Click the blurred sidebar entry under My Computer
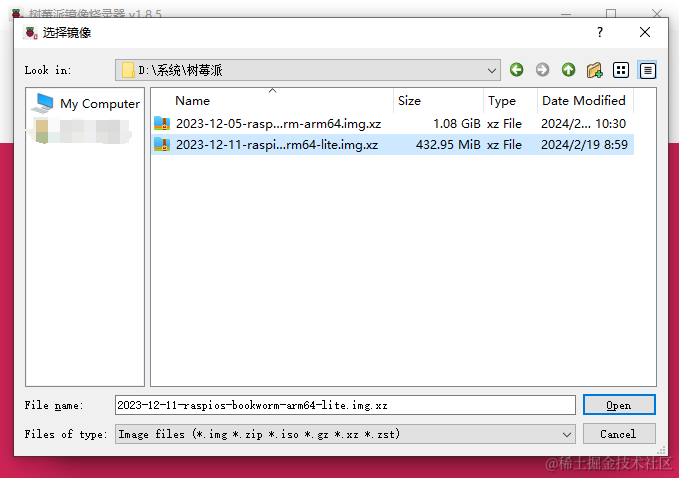Image resolution: width=679 pixels, height=478 pixels. click(x=80, y=132)
